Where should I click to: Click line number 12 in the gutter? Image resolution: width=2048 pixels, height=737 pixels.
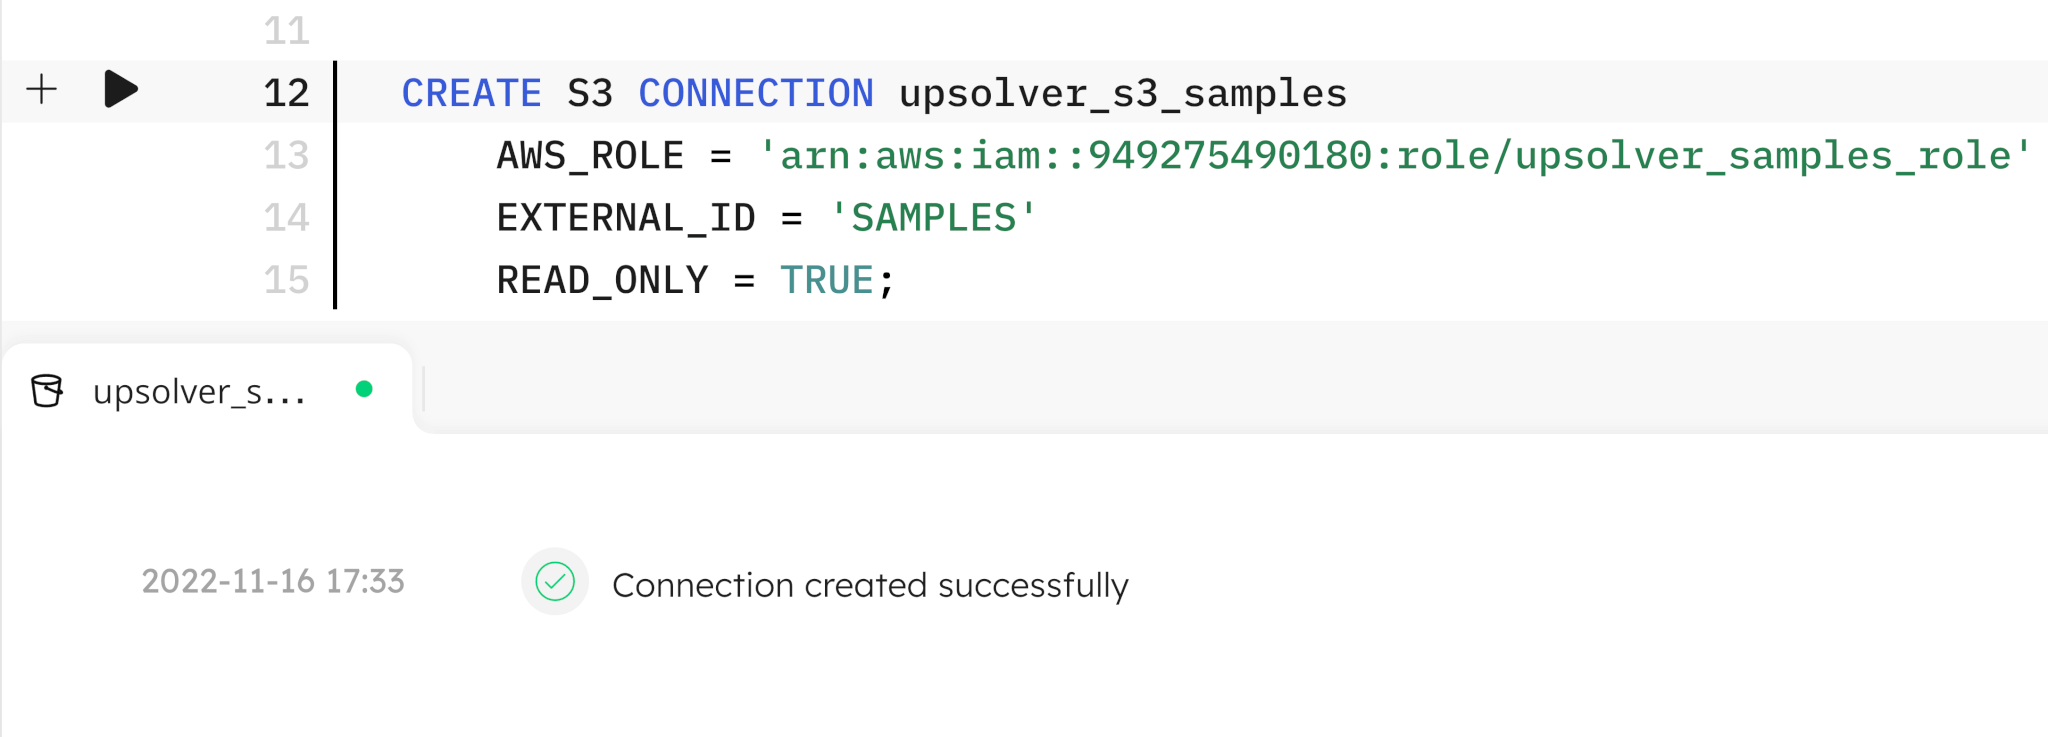point(286,93)
